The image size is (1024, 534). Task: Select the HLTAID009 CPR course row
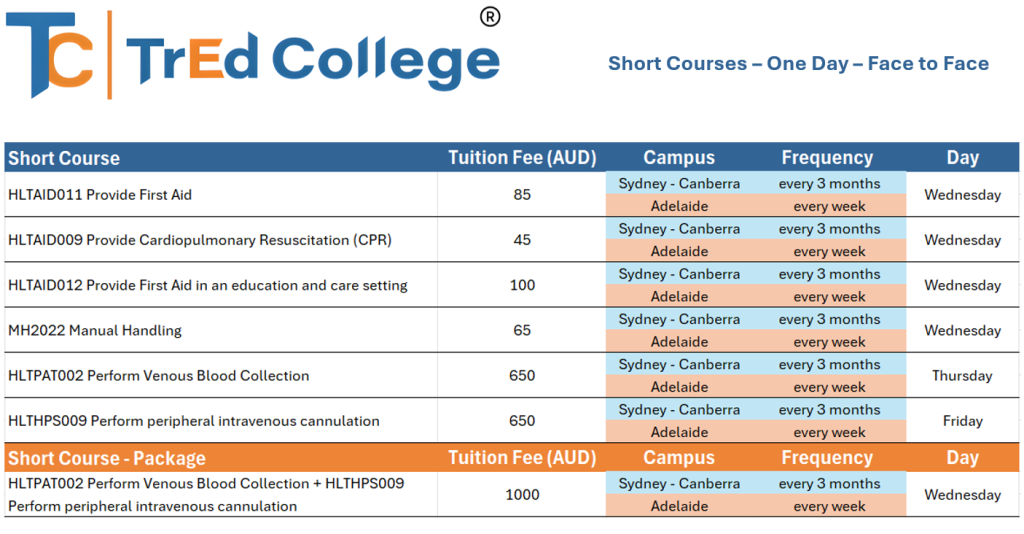tap(199, 240)
